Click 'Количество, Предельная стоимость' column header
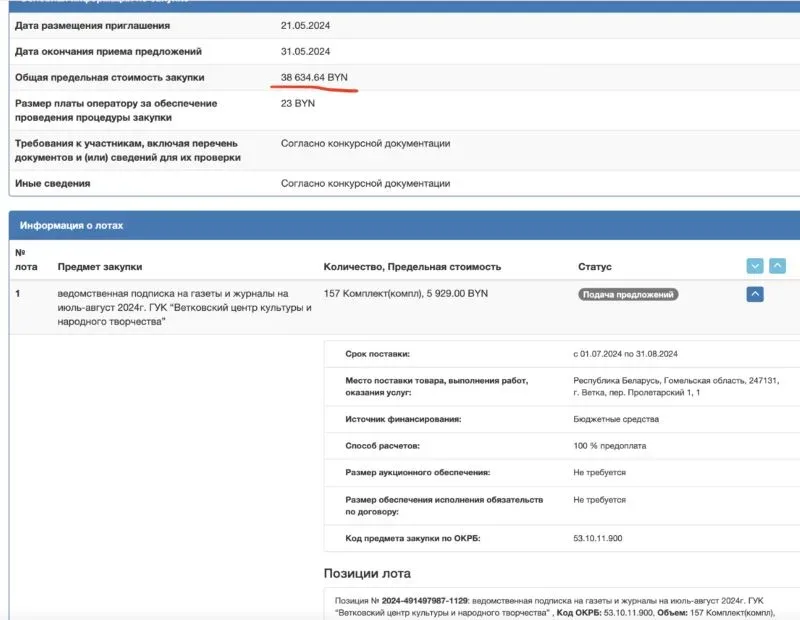This screenshot has height=620, width=800. pyautogui.click(x=412, y=267)
